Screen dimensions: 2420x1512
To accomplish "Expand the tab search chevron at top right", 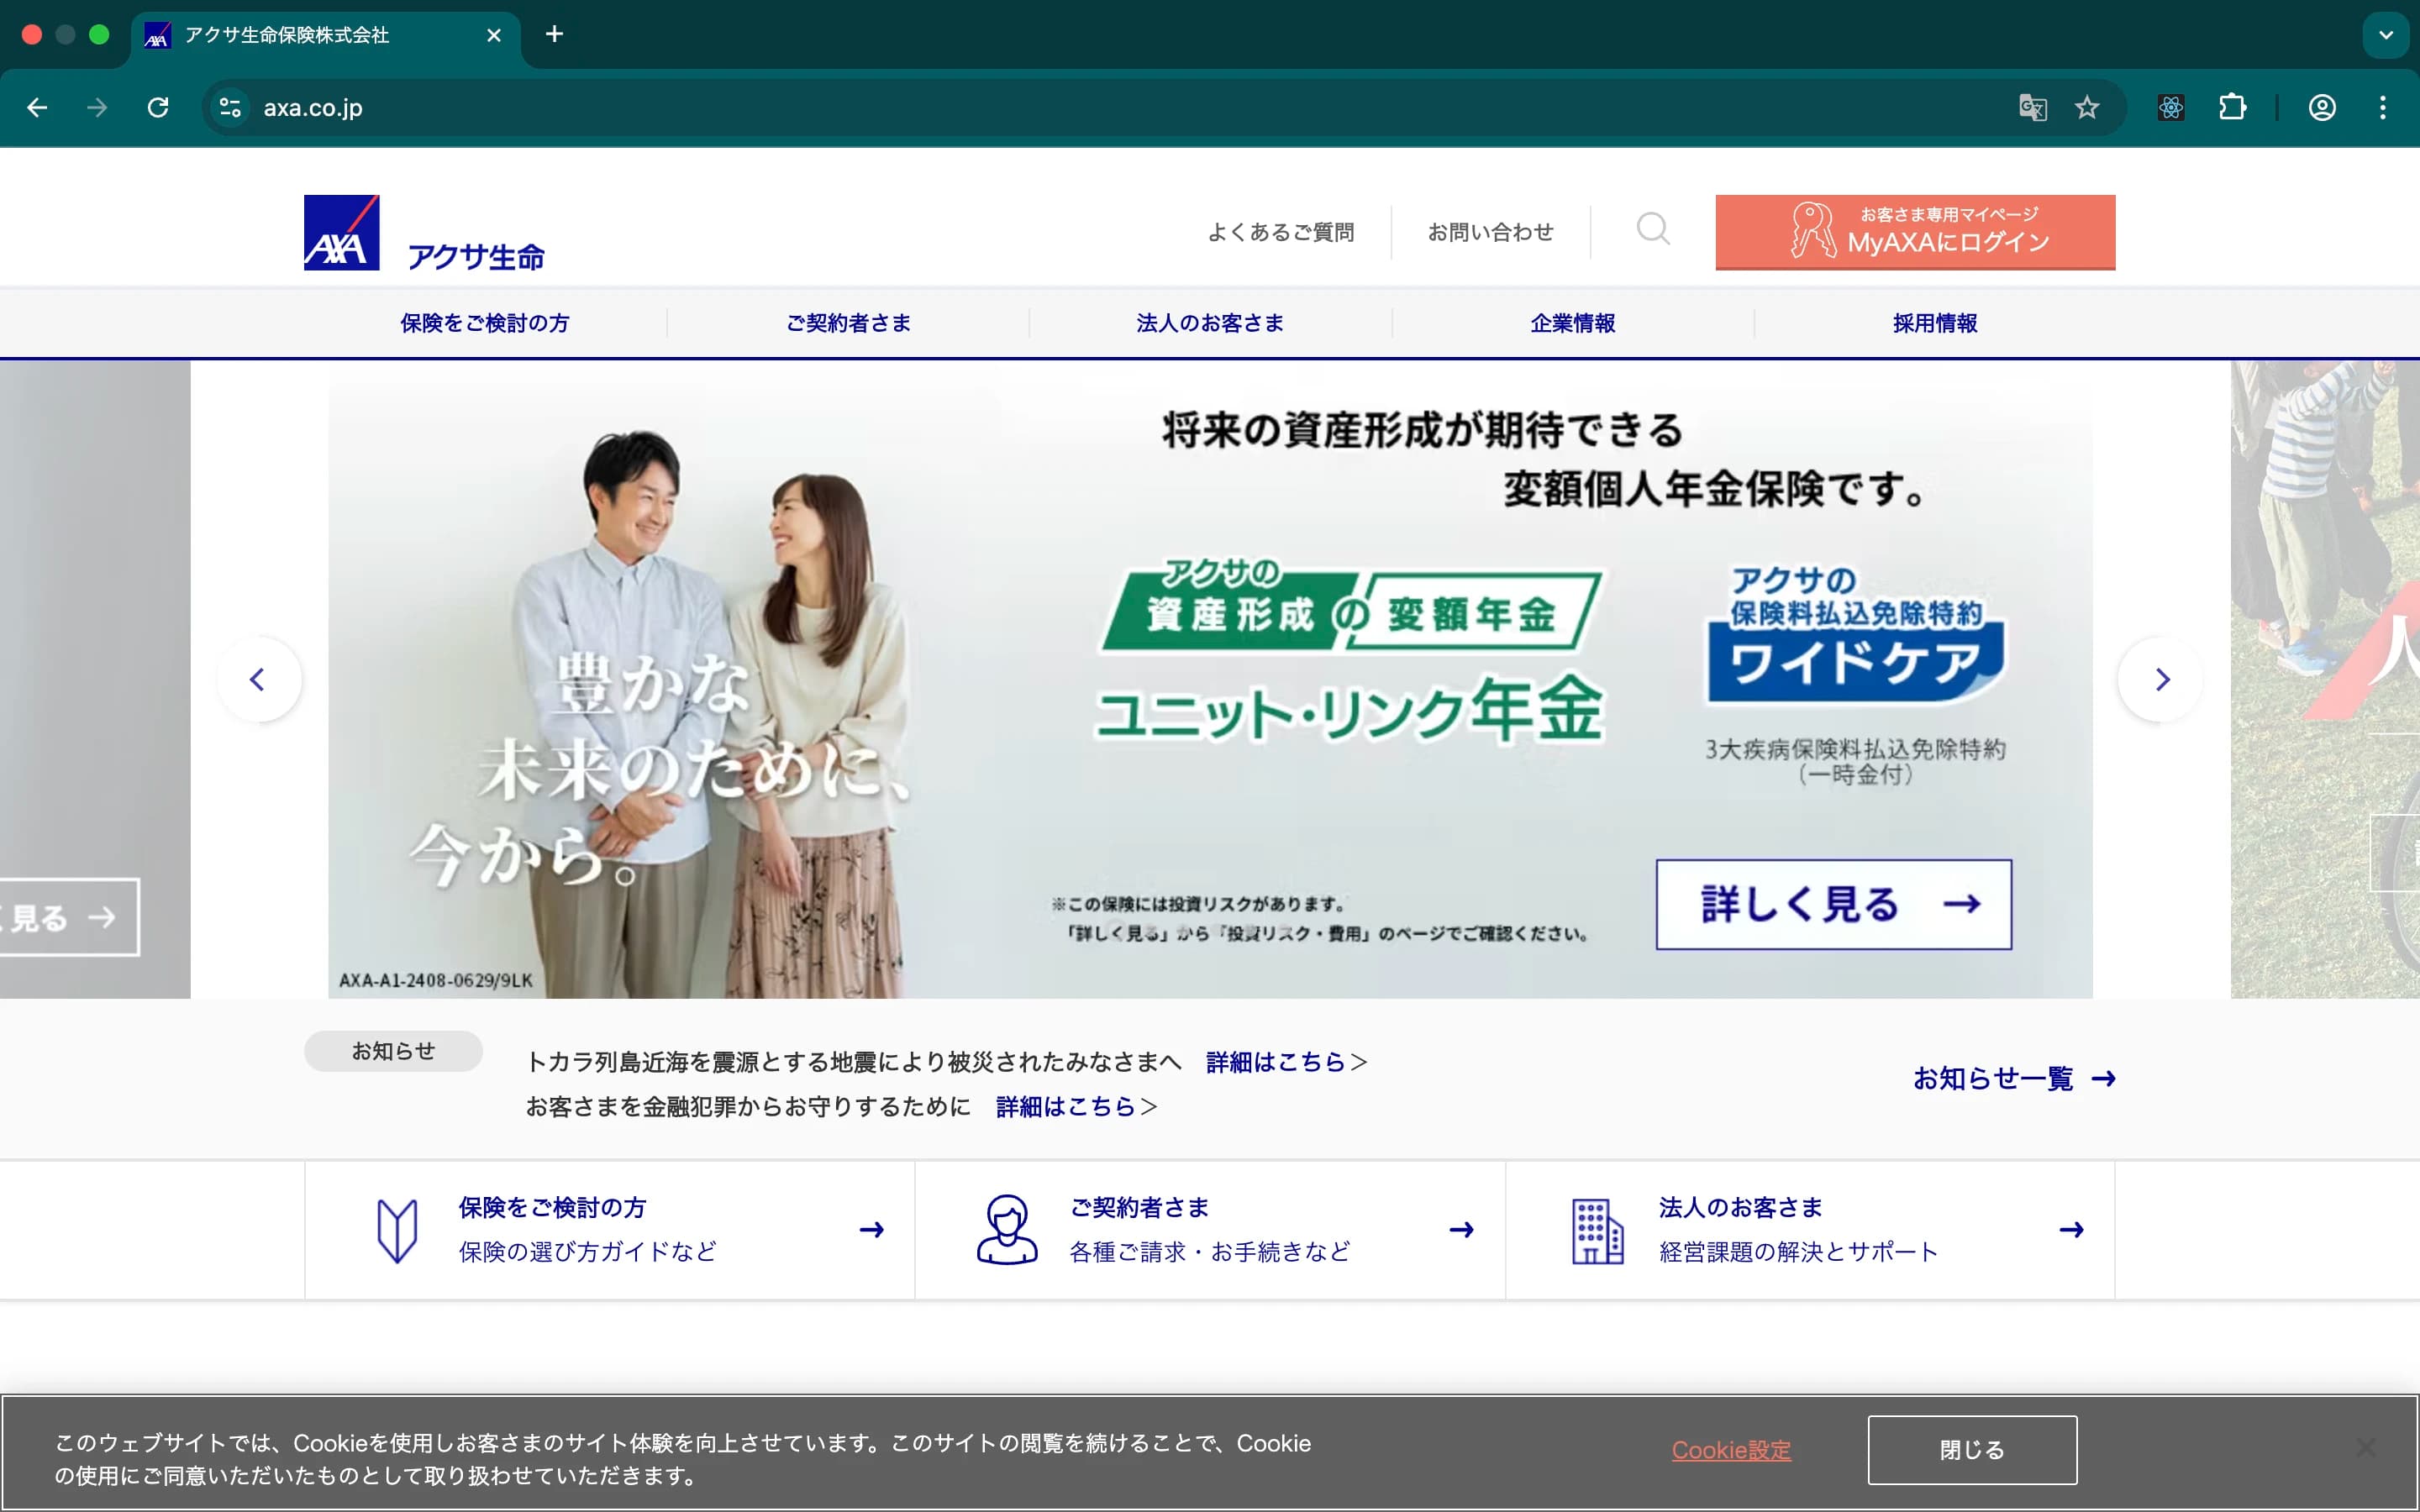I will [2386, 35].
